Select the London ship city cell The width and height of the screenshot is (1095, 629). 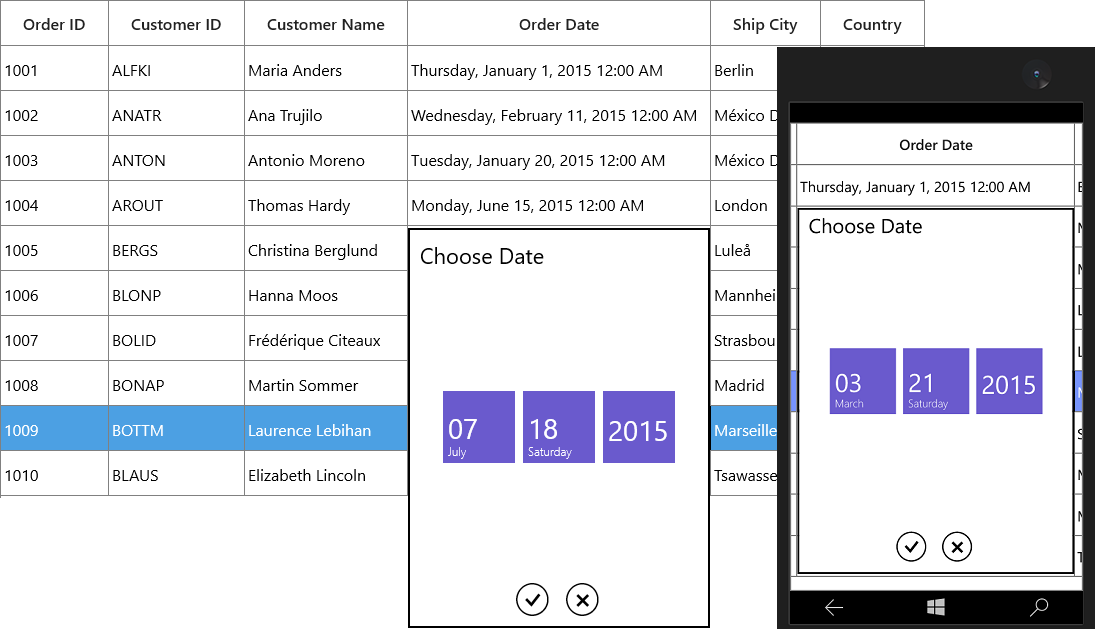(744, 204)
